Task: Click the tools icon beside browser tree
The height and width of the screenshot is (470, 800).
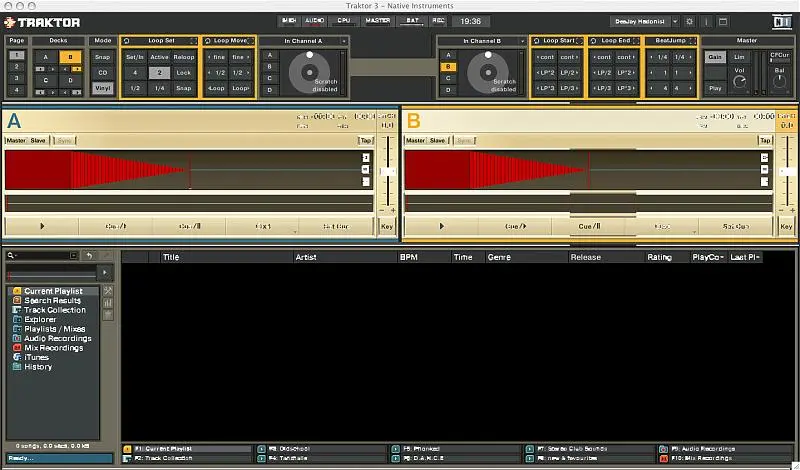Action: (108, 291)
